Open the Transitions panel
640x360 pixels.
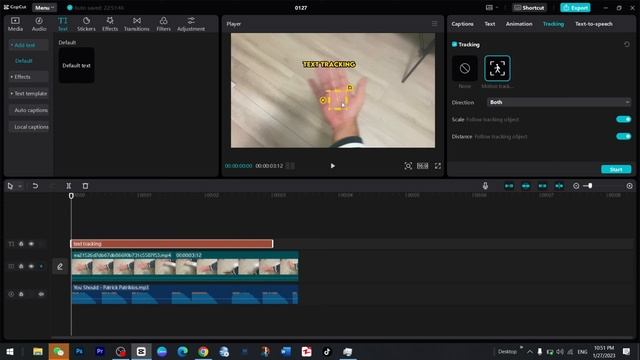pos(137,24)
